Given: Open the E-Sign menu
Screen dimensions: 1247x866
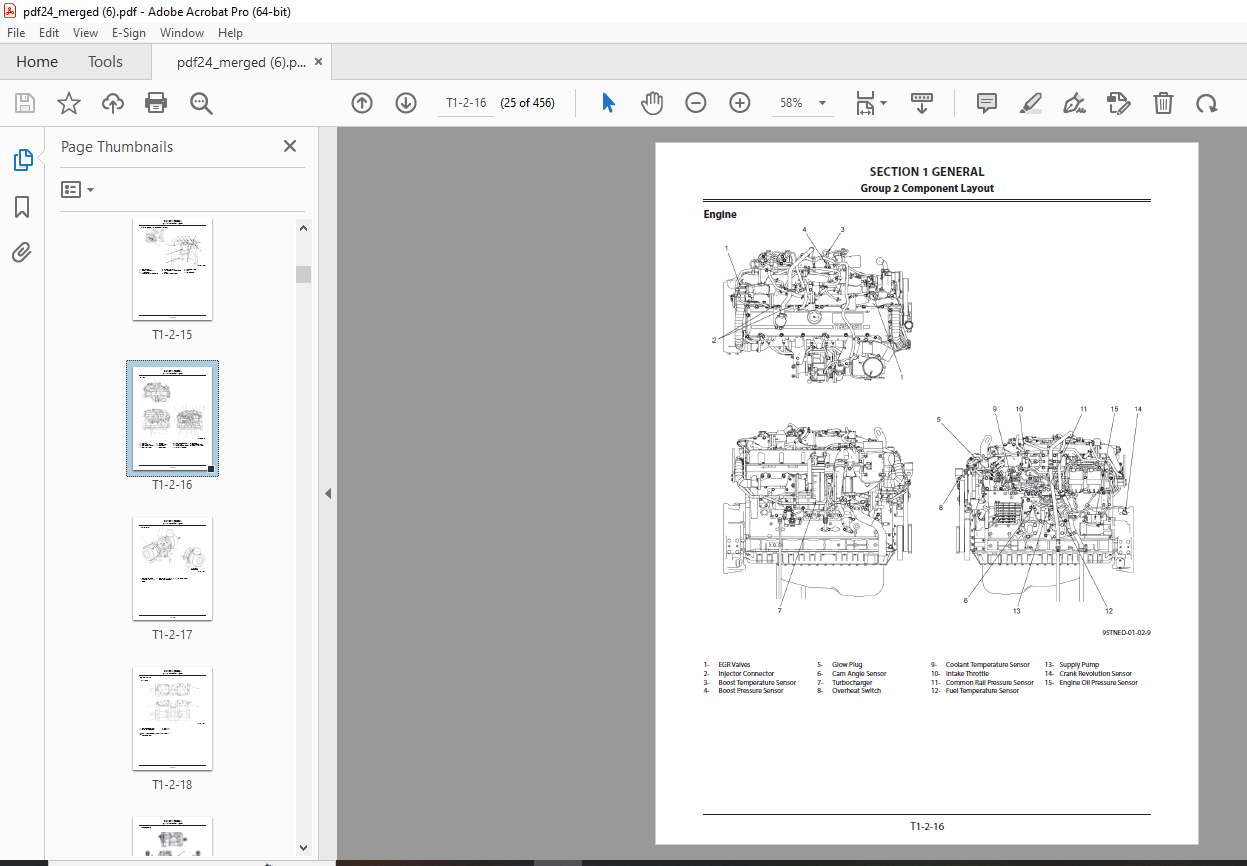Looking at the screenshot, I should (x=129, y=33).
